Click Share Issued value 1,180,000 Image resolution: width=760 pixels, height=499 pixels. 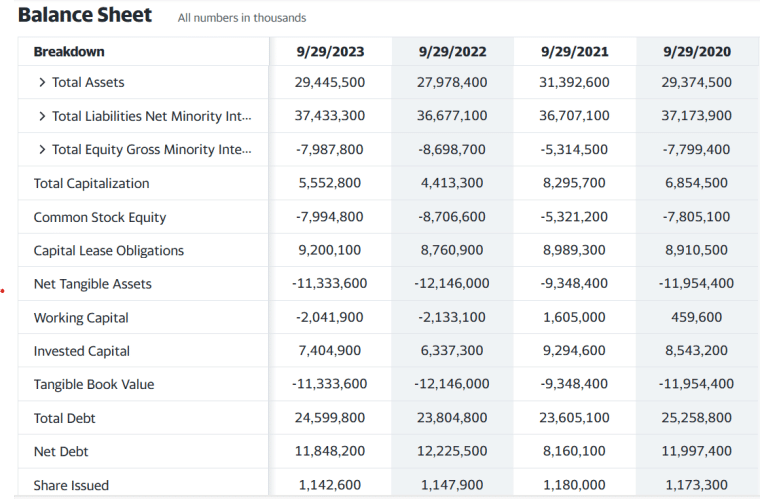pos(574,485)
